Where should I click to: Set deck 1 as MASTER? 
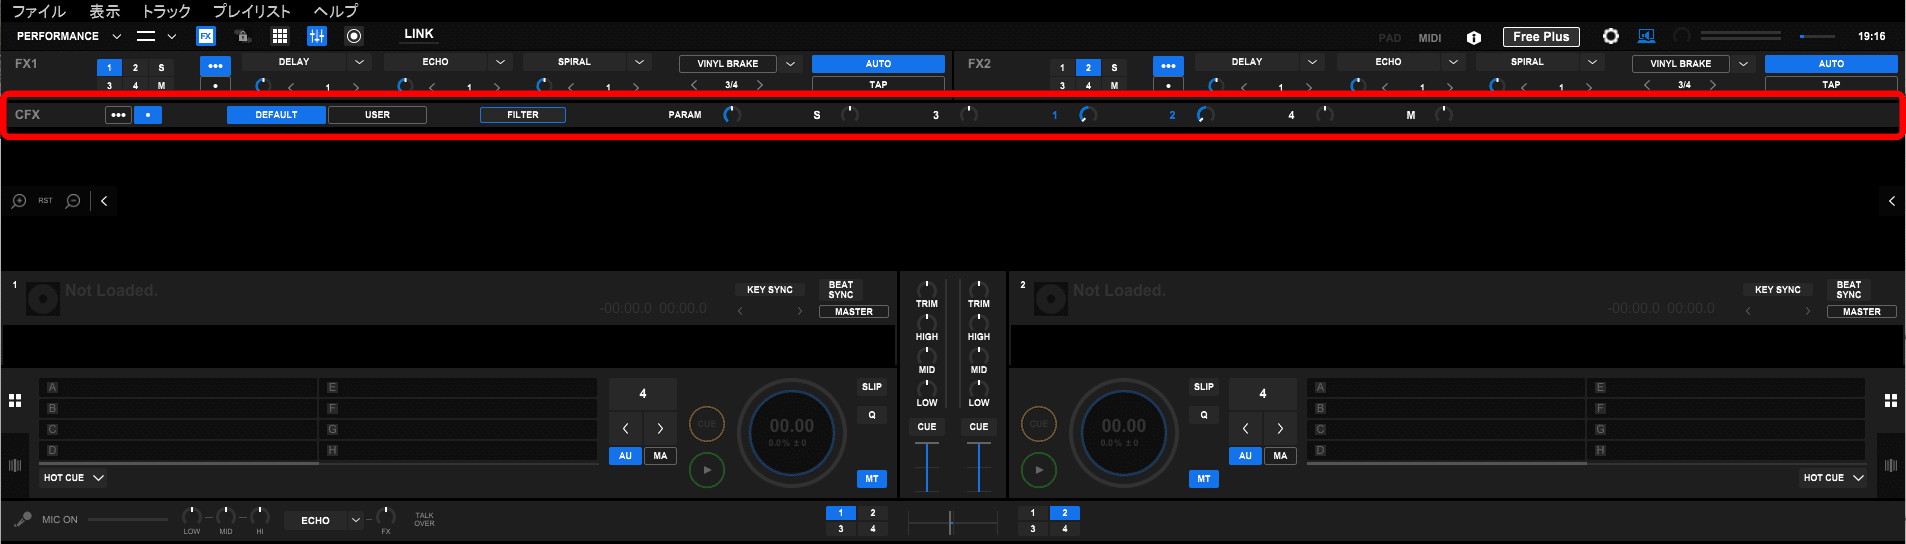[854, 312]
